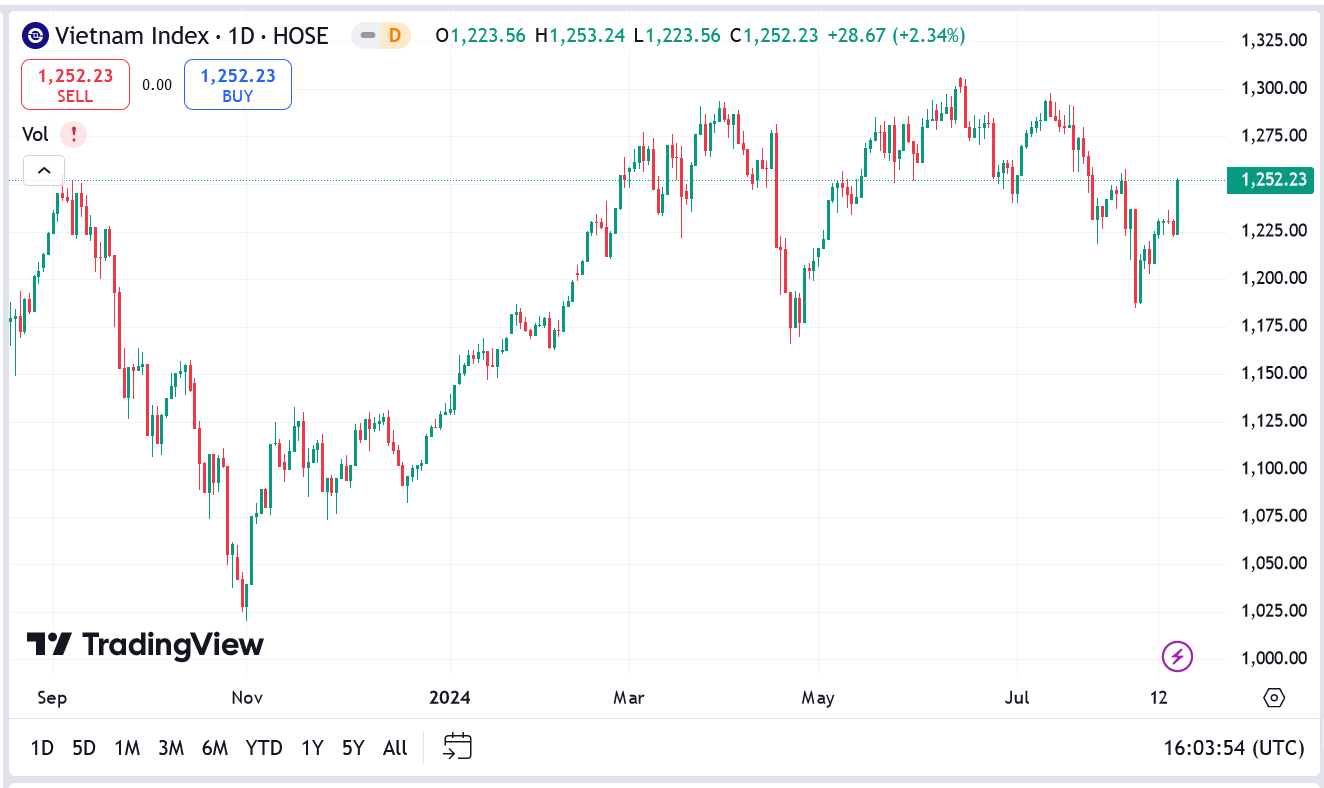Viewport: 1324px width, 788px height.
Task: Click the orange 'D' interval icon
Action: click(x=396, y=34)
